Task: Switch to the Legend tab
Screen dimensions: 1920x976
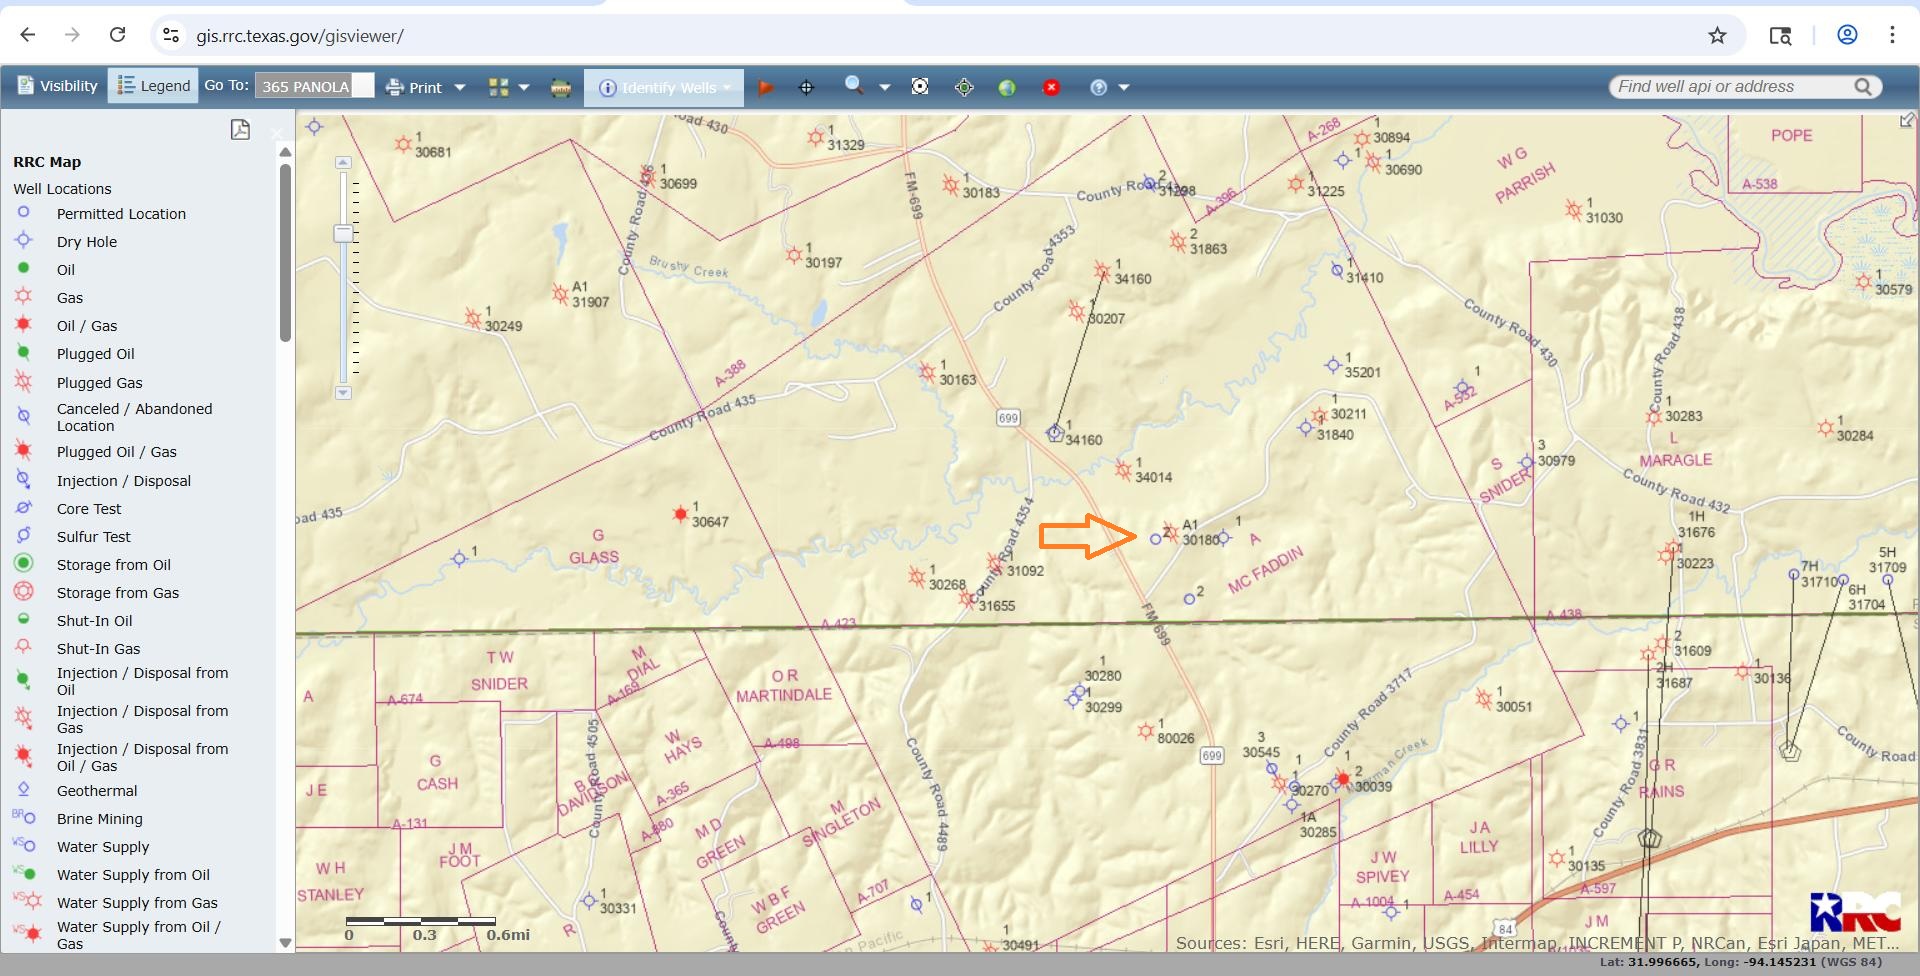Action: tap(153, 87)
